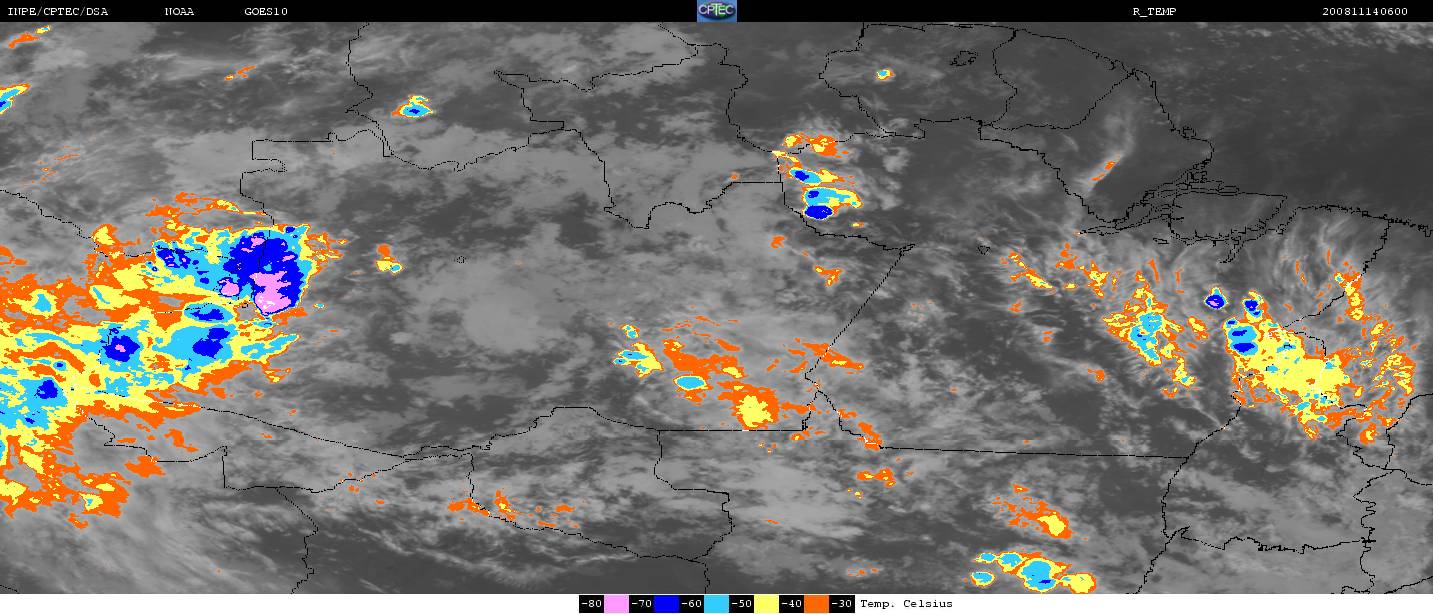Image resolution: width=1433 pixels, height=614 pixels.
Task: Click the 200811140600 timestamp
Action: pos(1365,12)
